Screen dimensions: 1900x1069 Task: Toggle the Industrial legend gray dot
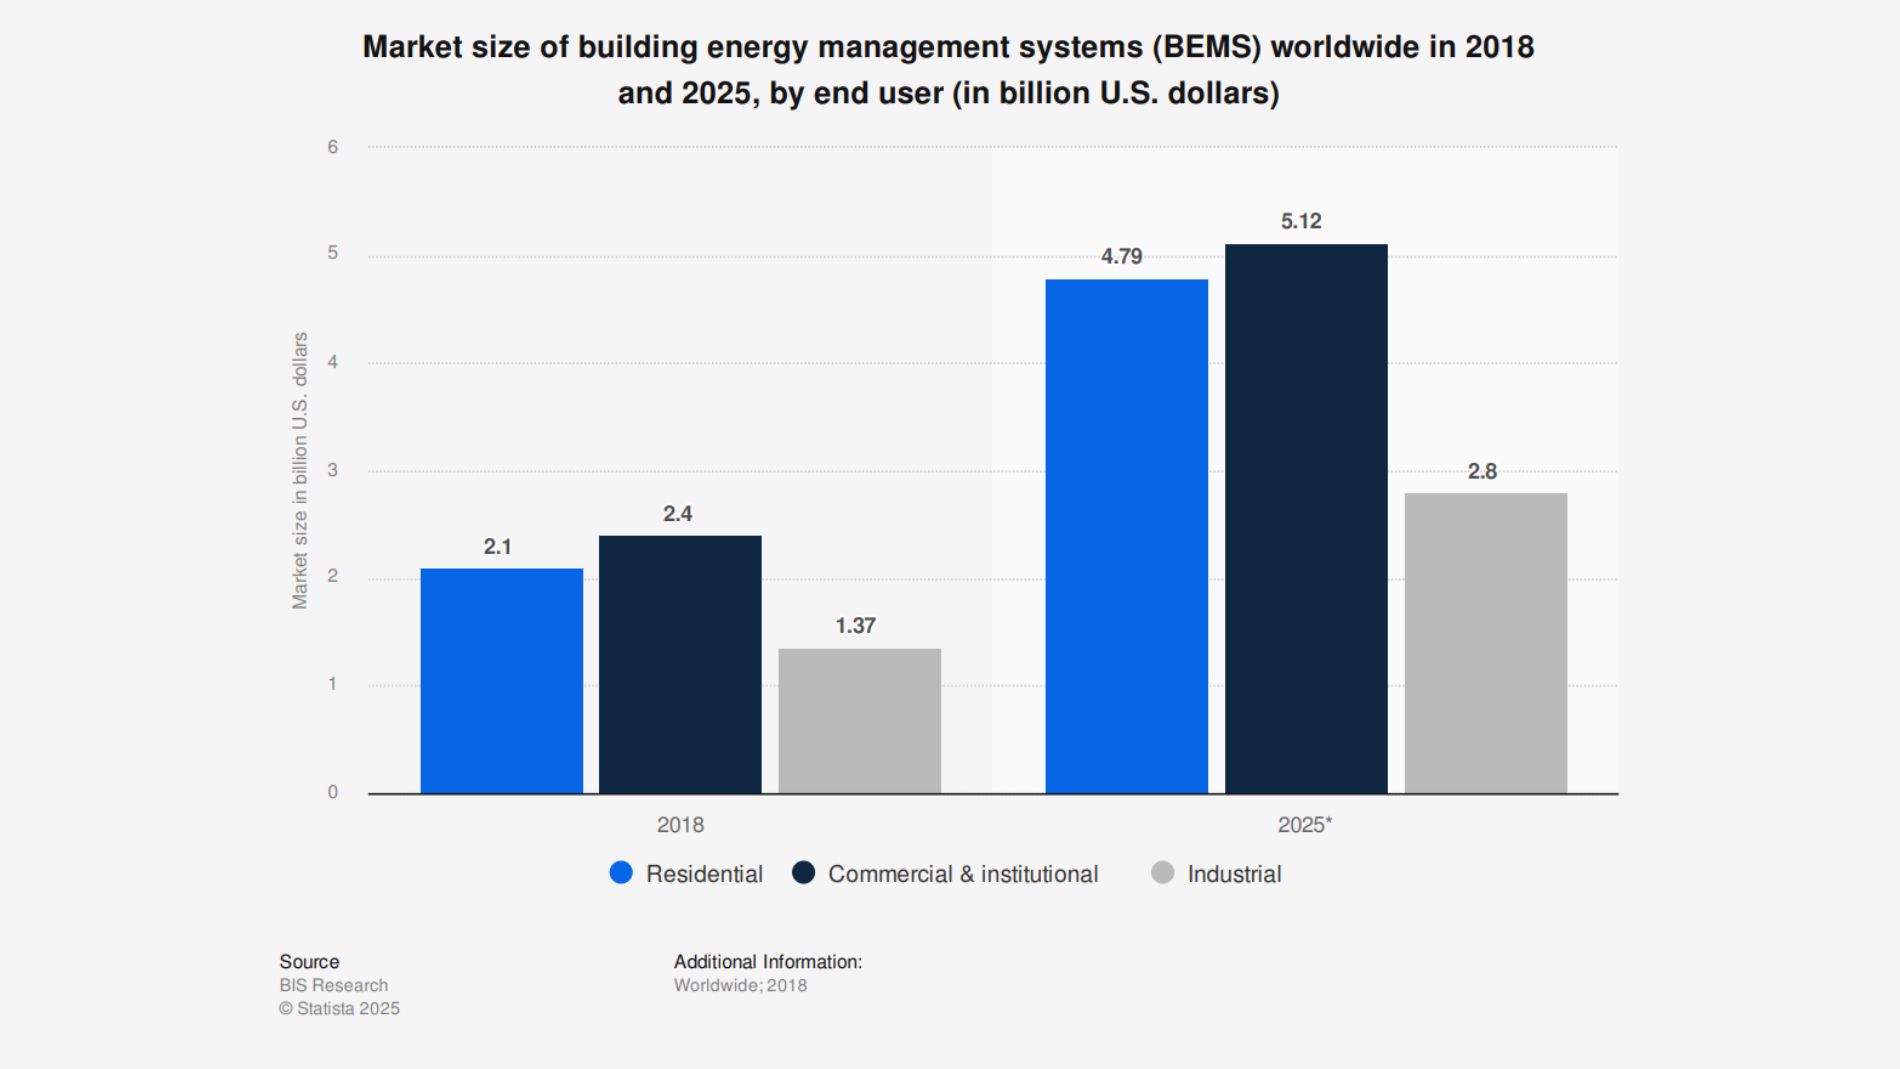click(x=1162, y=873)
